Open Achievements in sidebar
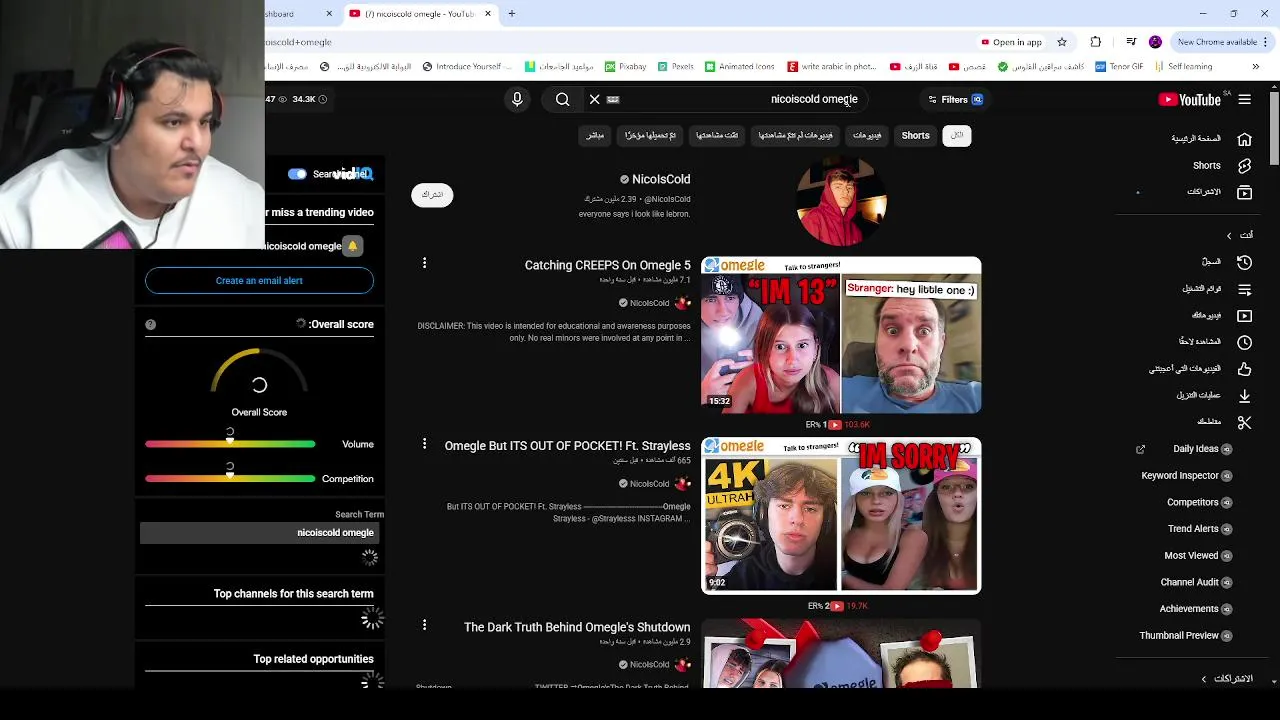Image resolution: width=1280 pixels, height=720 pixels. tap(1196, 609)
